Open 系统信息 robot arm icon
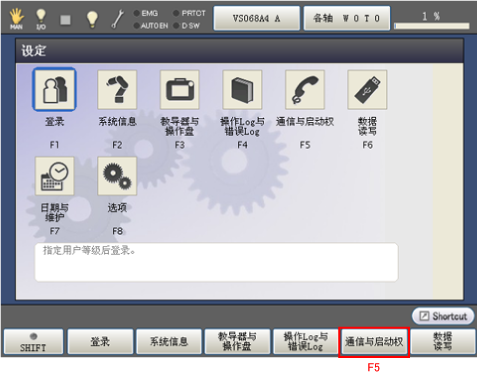 pos(117,89)
